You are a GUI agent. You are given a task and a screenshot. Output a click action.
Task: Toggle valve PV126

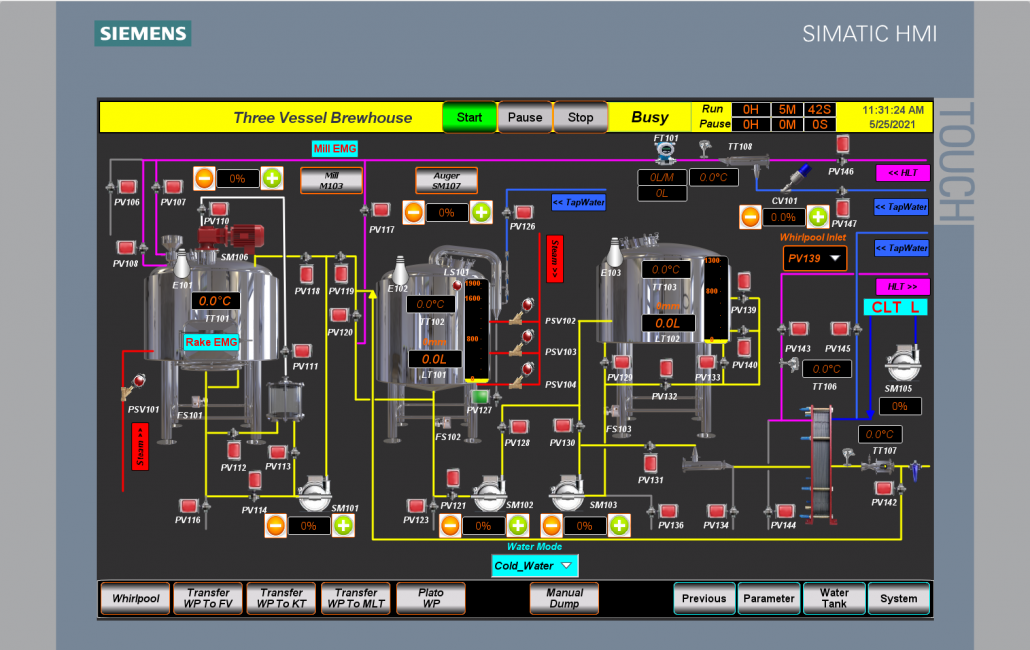pyautogui.click(x=524, y=212)
